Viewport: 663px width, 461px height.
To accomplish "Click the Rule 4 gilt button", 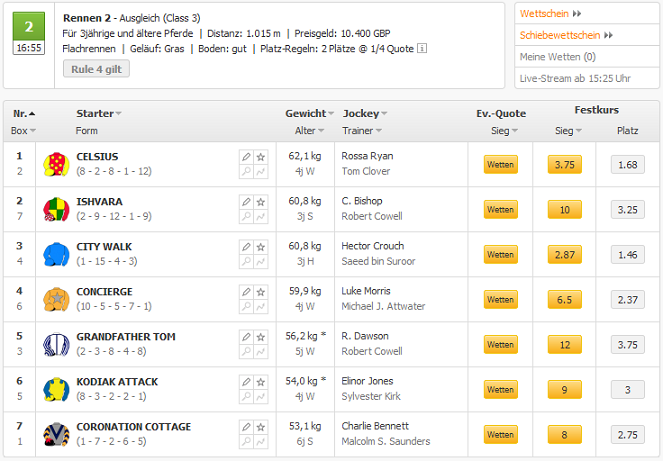I will tap(96, 69).
